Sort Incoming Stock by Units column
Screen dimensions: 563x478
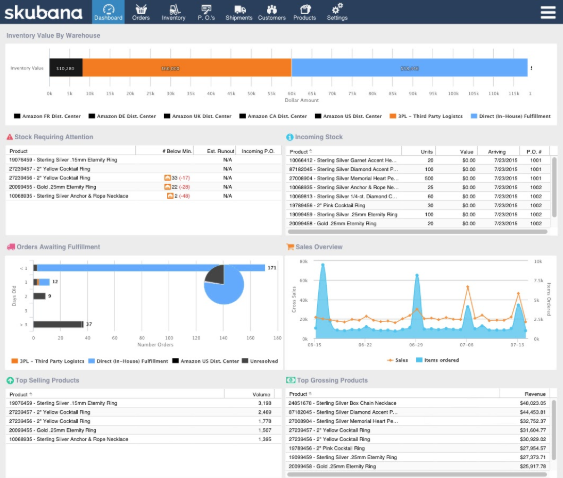tap(419, 151)
